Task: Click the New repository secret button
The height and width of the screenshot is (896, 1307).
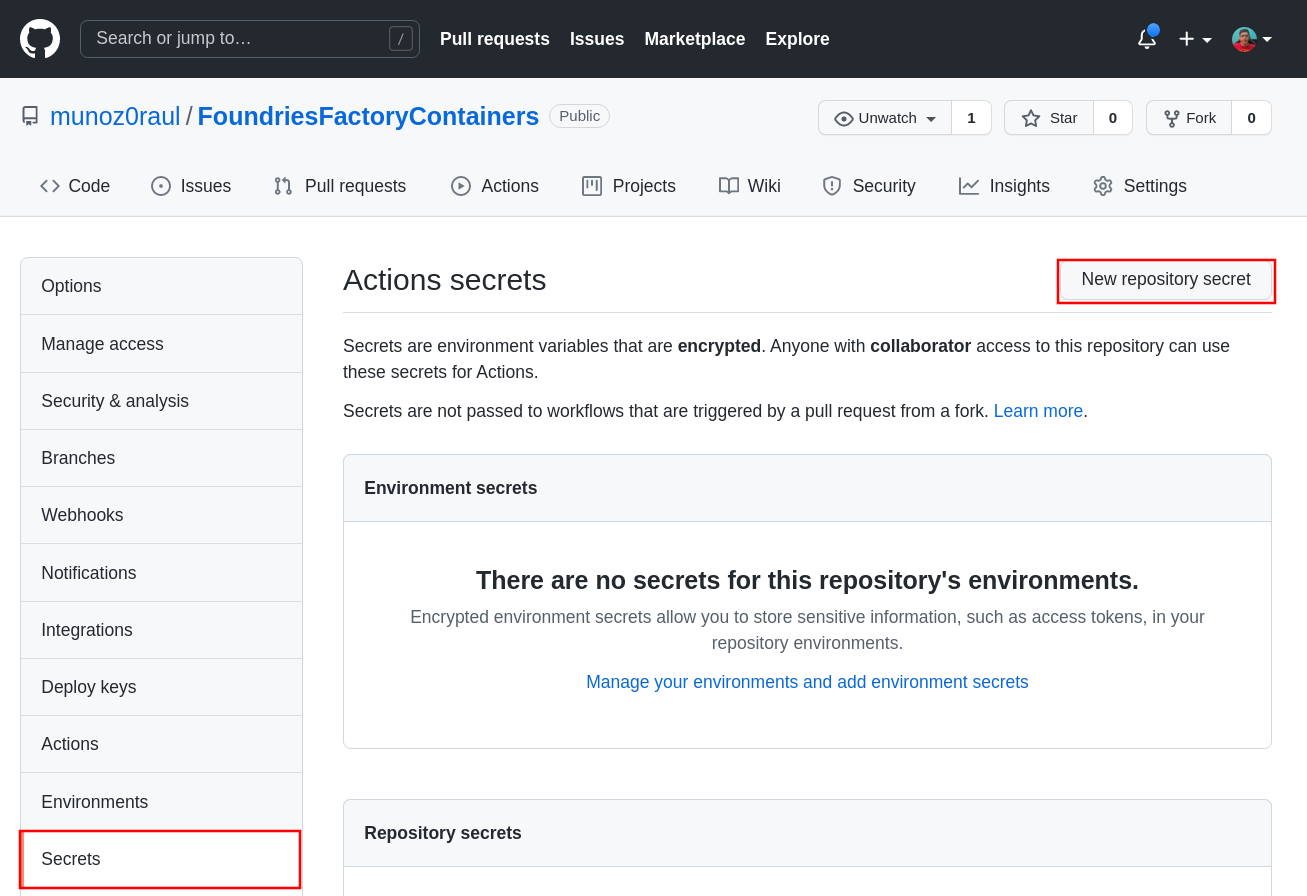Action: [1165, 280]
